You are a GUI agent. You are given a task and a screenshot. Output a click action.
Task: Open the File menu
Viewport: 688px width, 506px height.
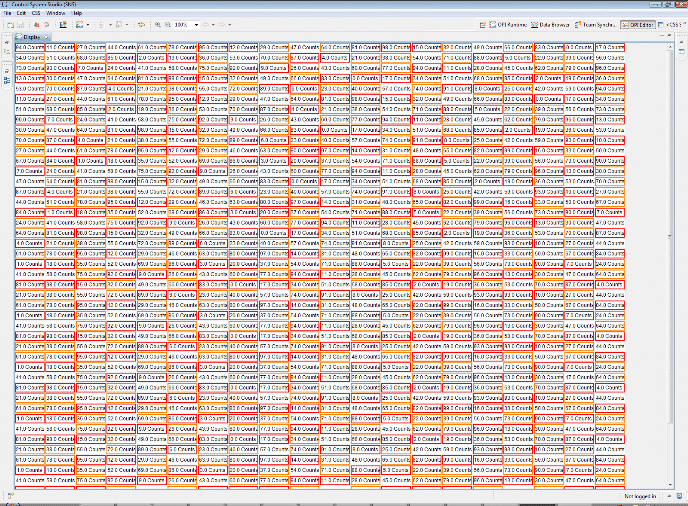8,12
